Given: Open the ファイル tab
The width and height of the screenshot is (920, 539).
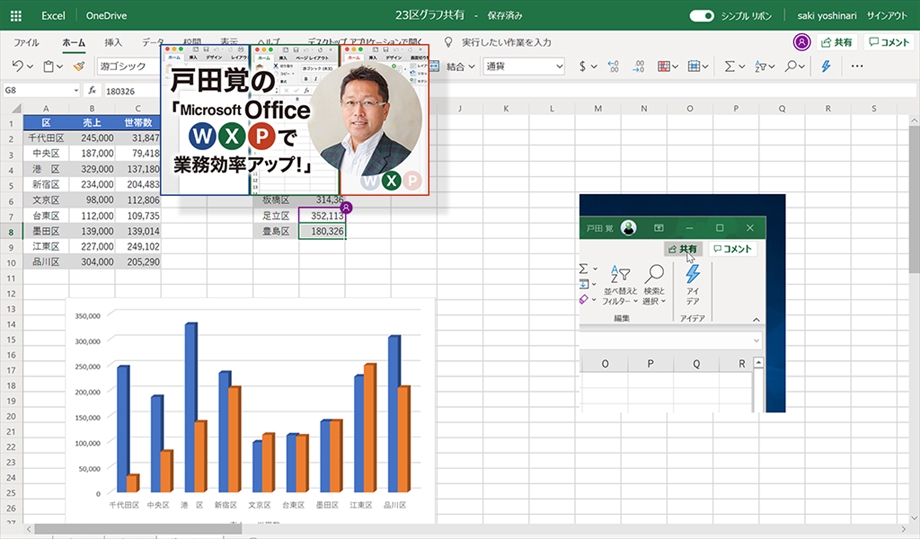Looking at the screenshot, I should 26,42.
